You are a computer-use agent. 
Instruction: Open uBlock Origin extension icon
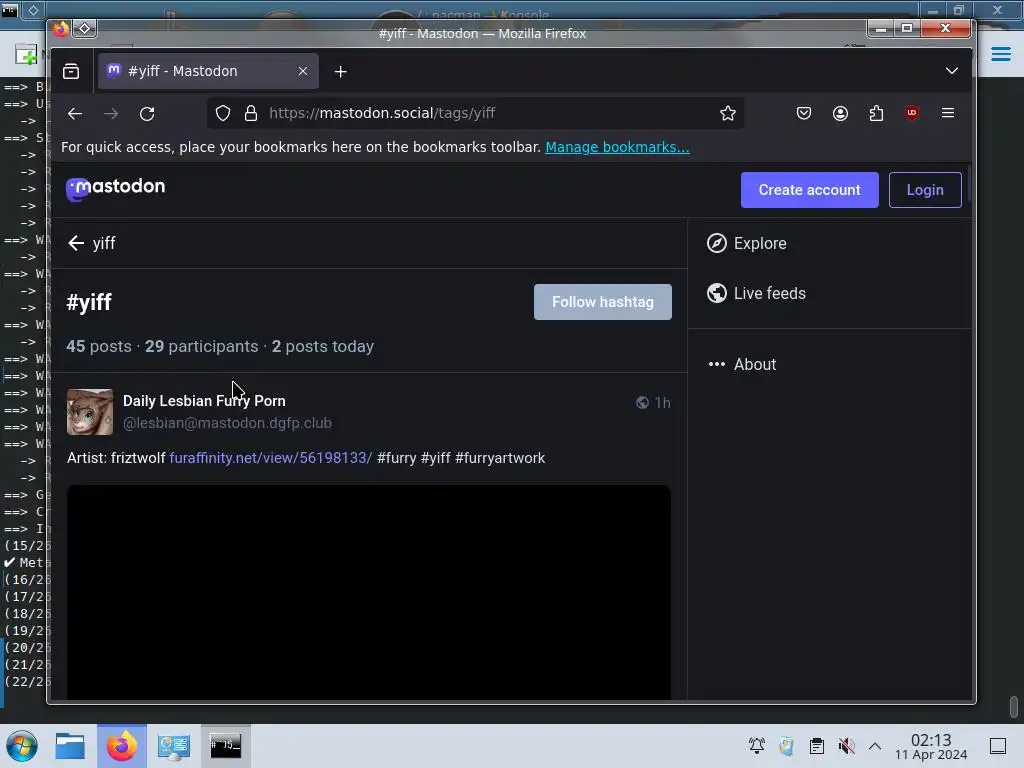[912, 113]
